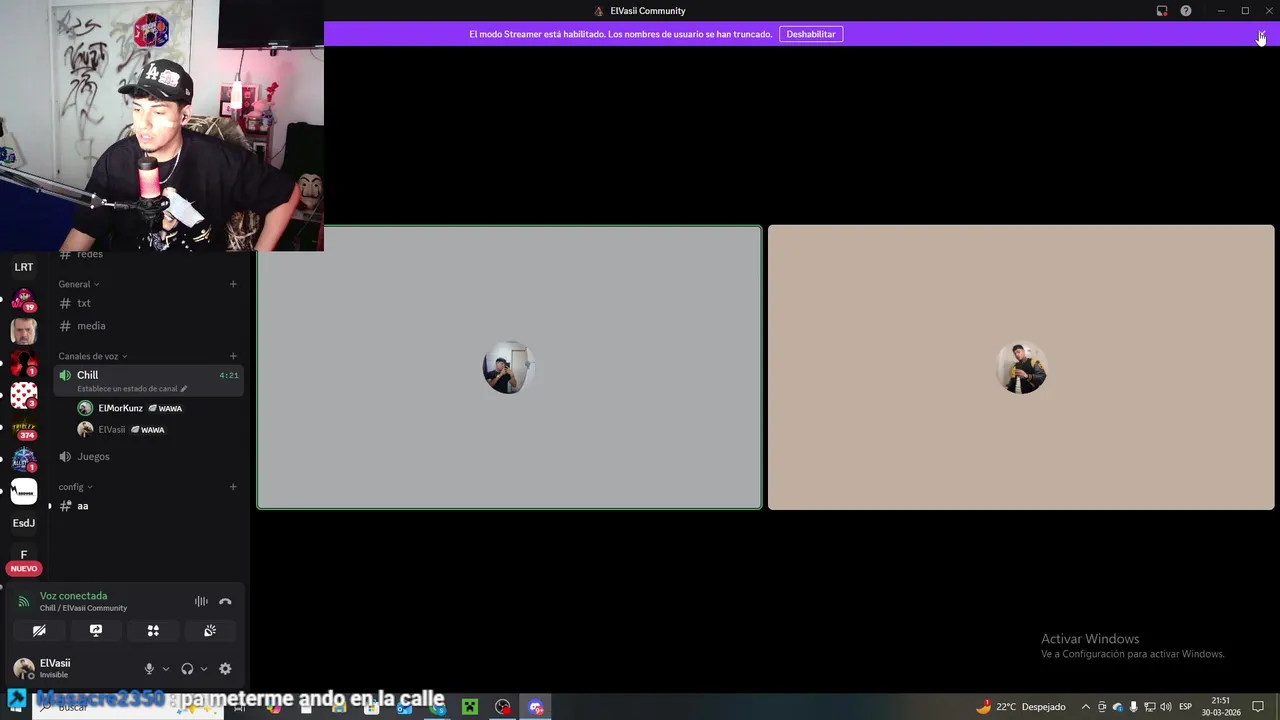
Task: Open the taskbar clock showing 21:51
Action: tap(1221, 707)
